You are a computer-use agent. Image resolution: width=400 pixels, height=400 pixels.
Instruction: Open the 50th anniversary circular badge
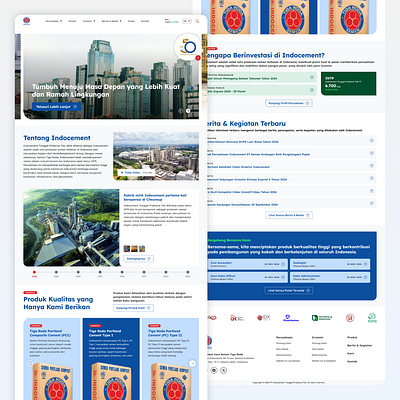click(187, 47)
